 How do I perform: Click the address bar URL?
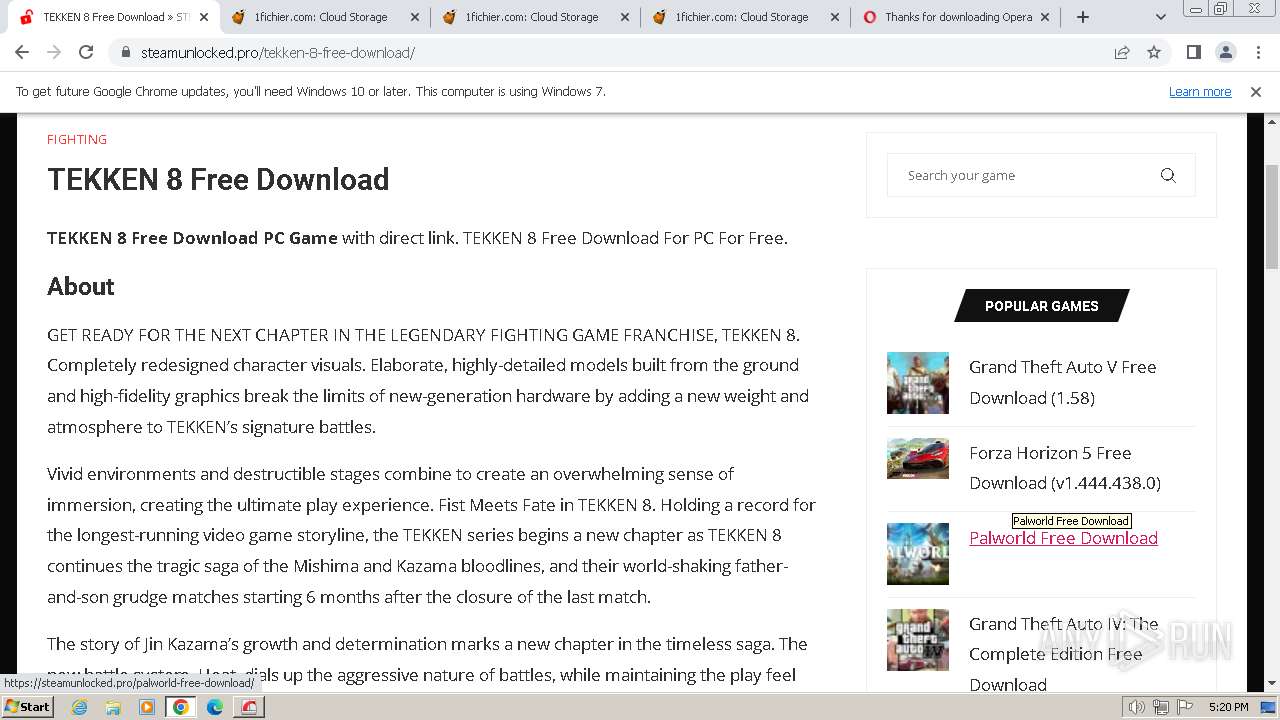278,53
